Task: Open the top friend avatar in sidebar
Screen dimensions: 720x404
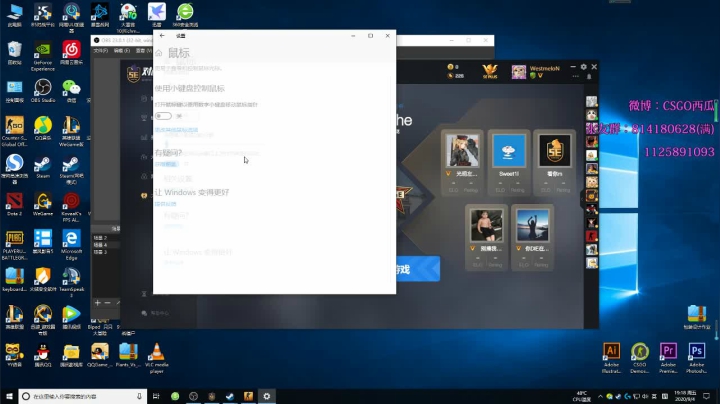Action: tap(591, 101)
